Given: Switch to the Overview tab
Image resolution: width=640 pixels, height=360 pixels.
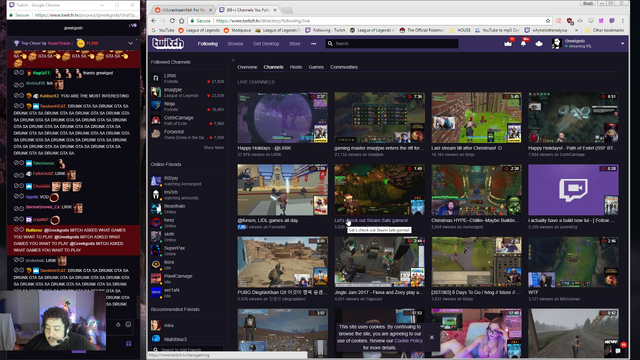Looking at the screenshot, I should click(x=247, y=67).
